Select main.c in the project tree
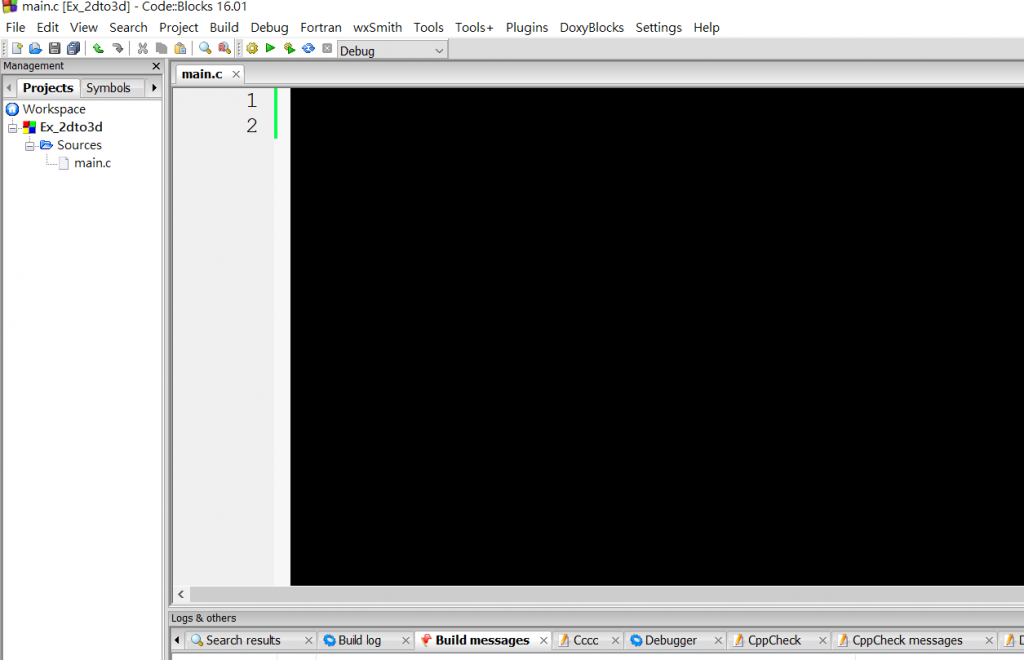 click(92, 163)
